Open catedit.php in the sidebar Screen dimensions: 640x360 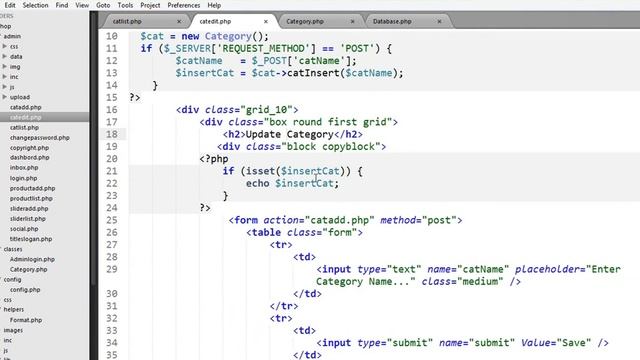(x=26, y=118)
